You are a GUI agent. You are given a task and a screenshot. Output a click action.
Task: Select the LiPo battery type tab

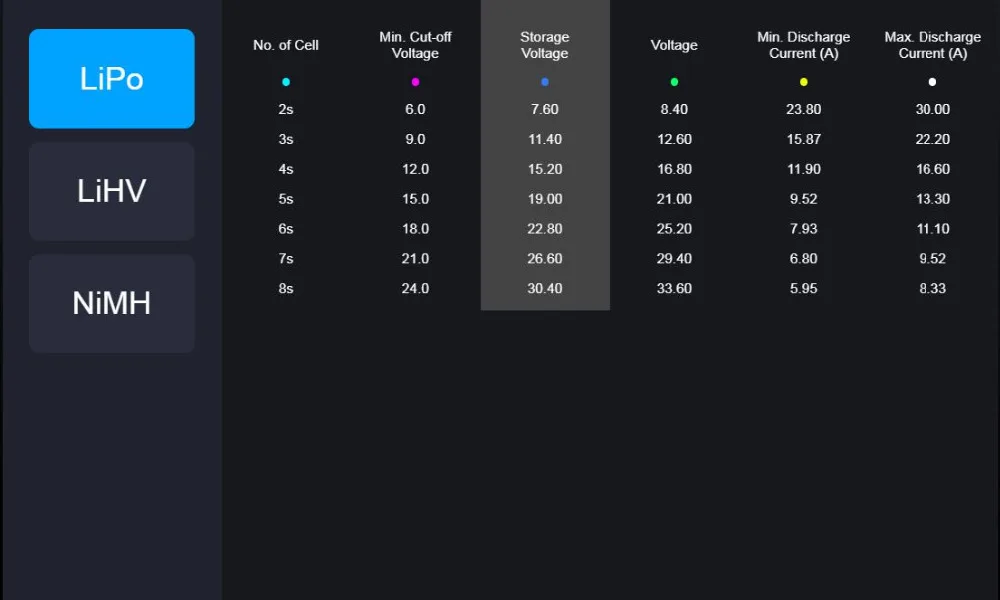coord(112,78)
